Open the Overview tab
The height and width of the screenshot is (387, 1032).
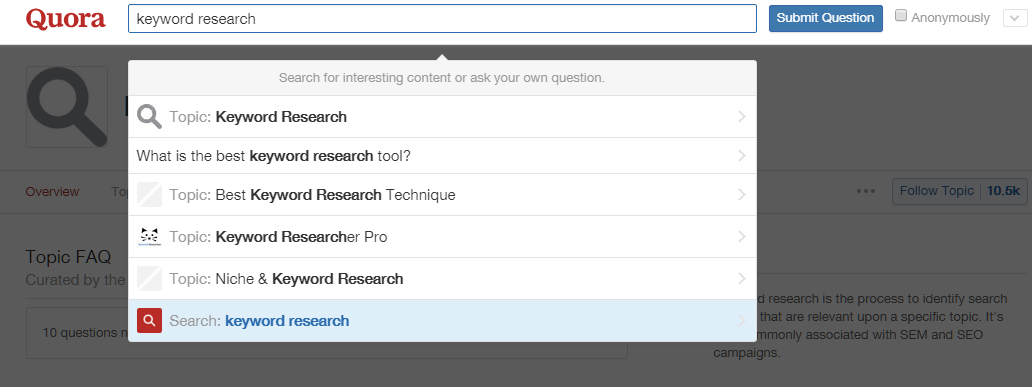click(x=52, y=192)
